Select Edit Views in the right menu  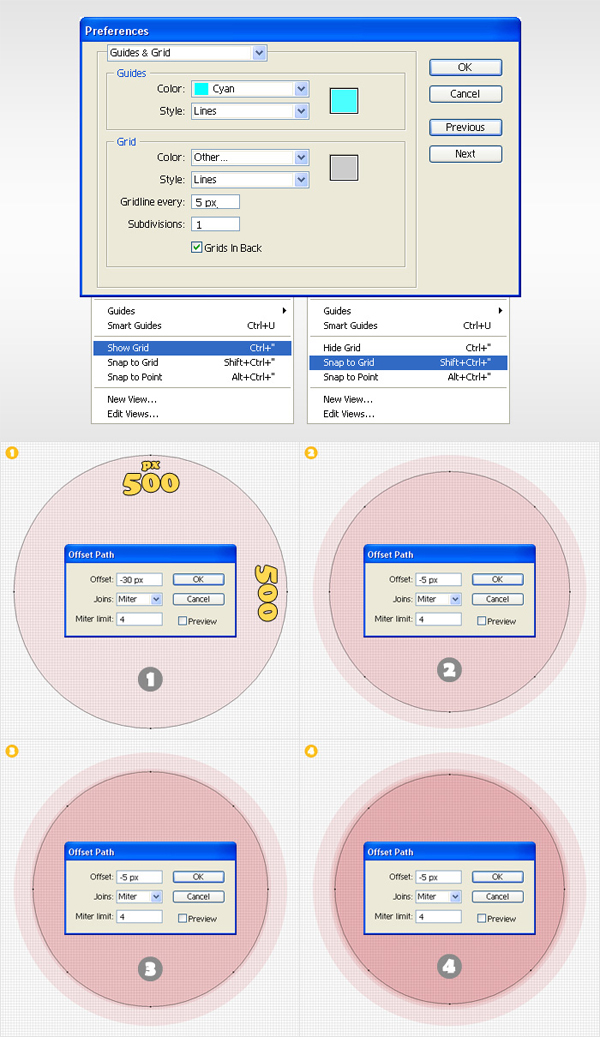408,414
